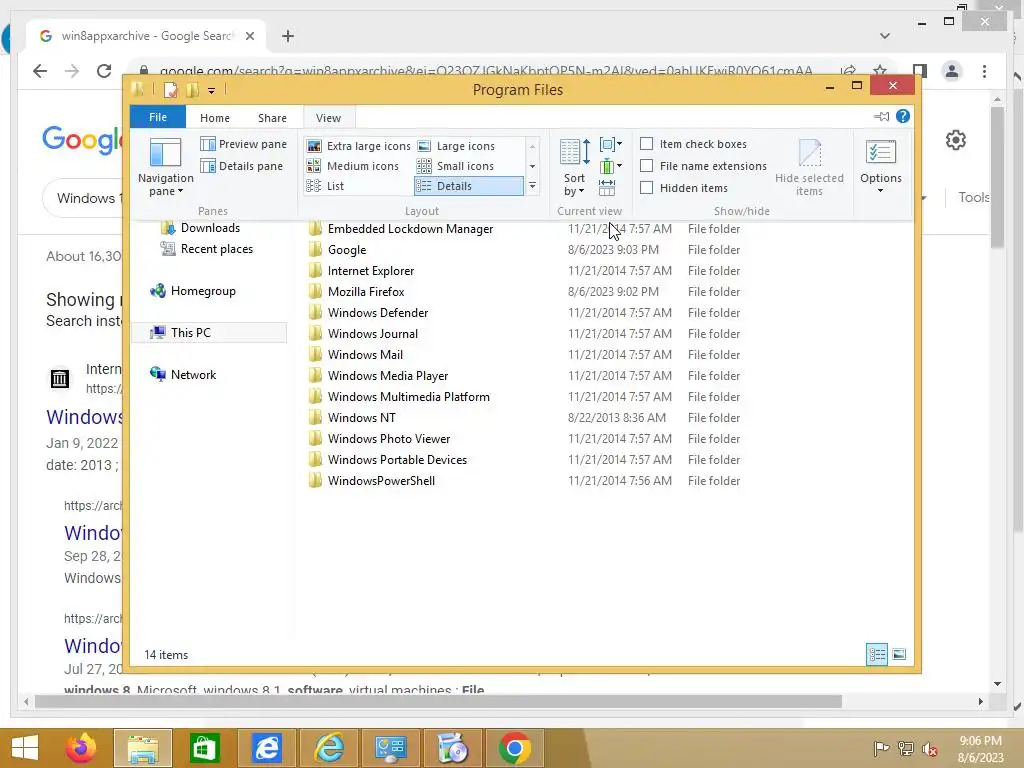The width and height of the screenshot is (1024, 768).
Task: Click the Windows Start button
Action: pos(25,748)
